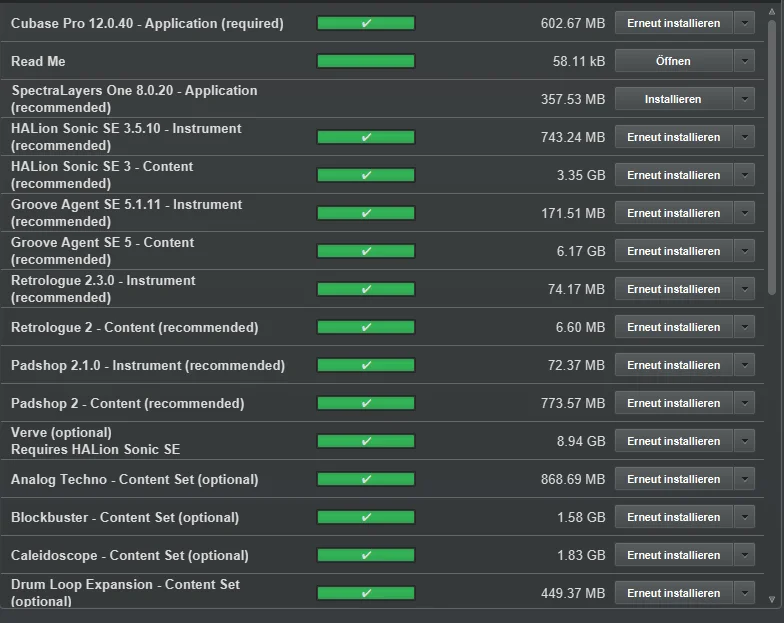Screen dimensions: 784x623
Task: Click the '58.11 kB' size value
Action: pos(579,62)
